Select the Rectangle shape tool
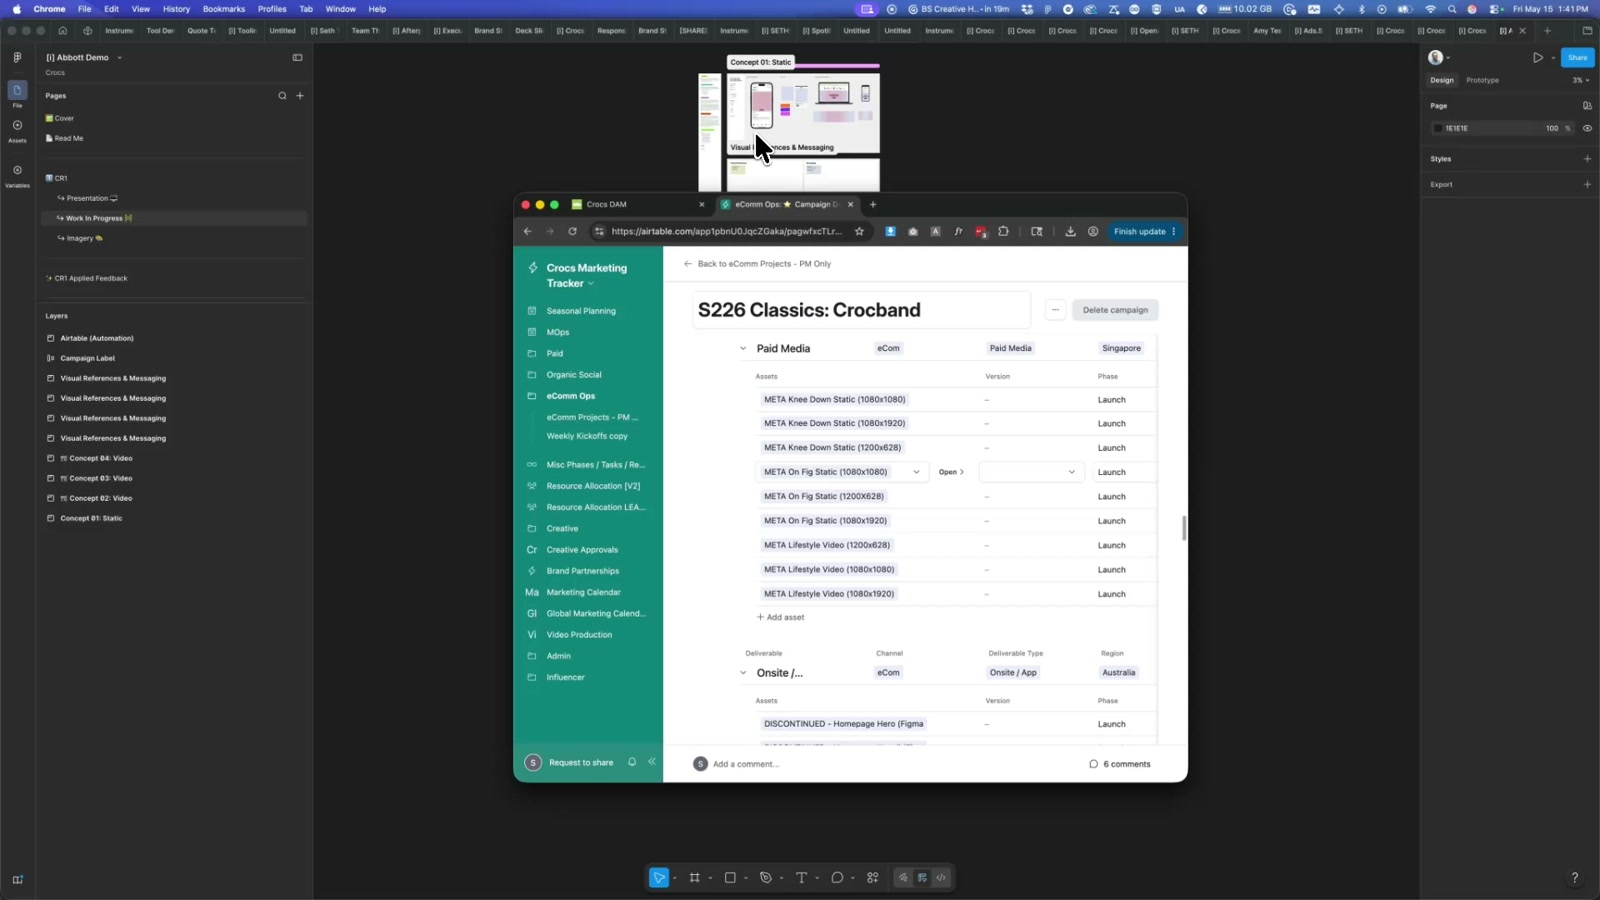1600x900 pixels. 730,878
